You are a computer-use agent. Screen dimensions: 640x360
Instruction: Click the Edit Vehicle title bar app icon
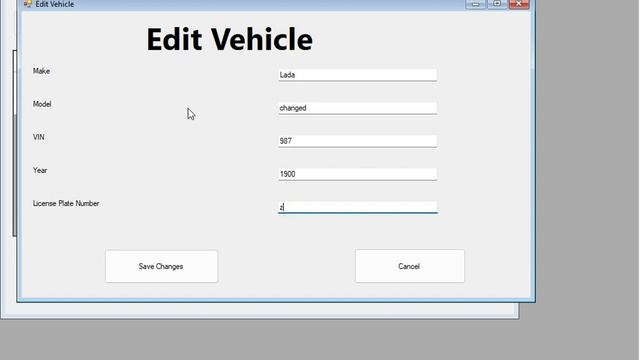coord(27,4)
